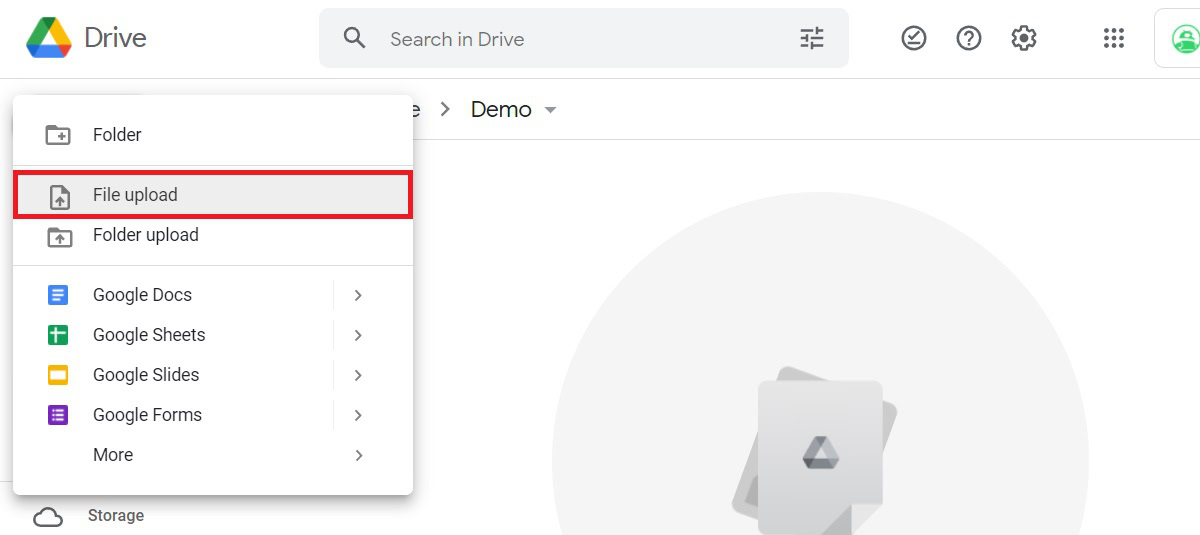Expand the More submenu arrow
The image size is (1200, 535).
pos(358,455)
